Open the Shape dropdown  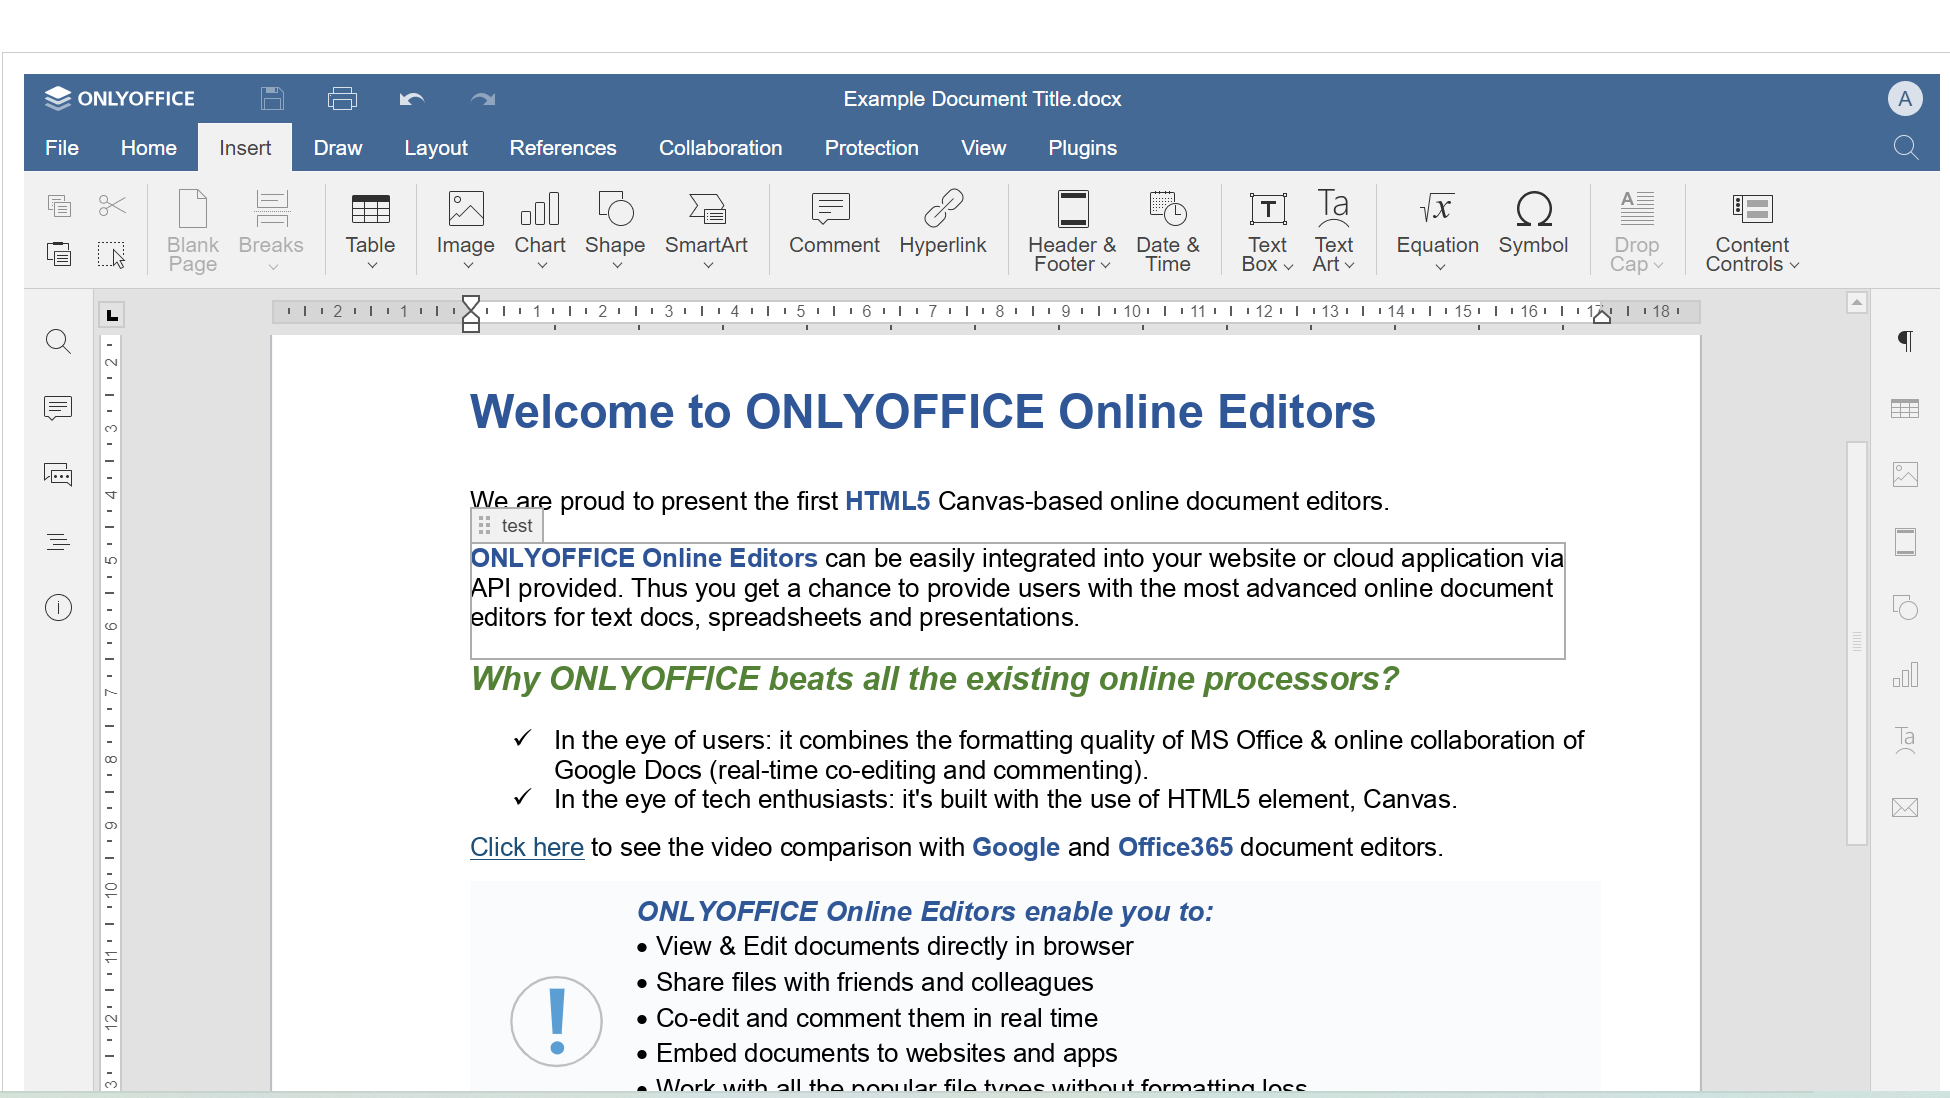pyautogui.click(x=615, y=231)
